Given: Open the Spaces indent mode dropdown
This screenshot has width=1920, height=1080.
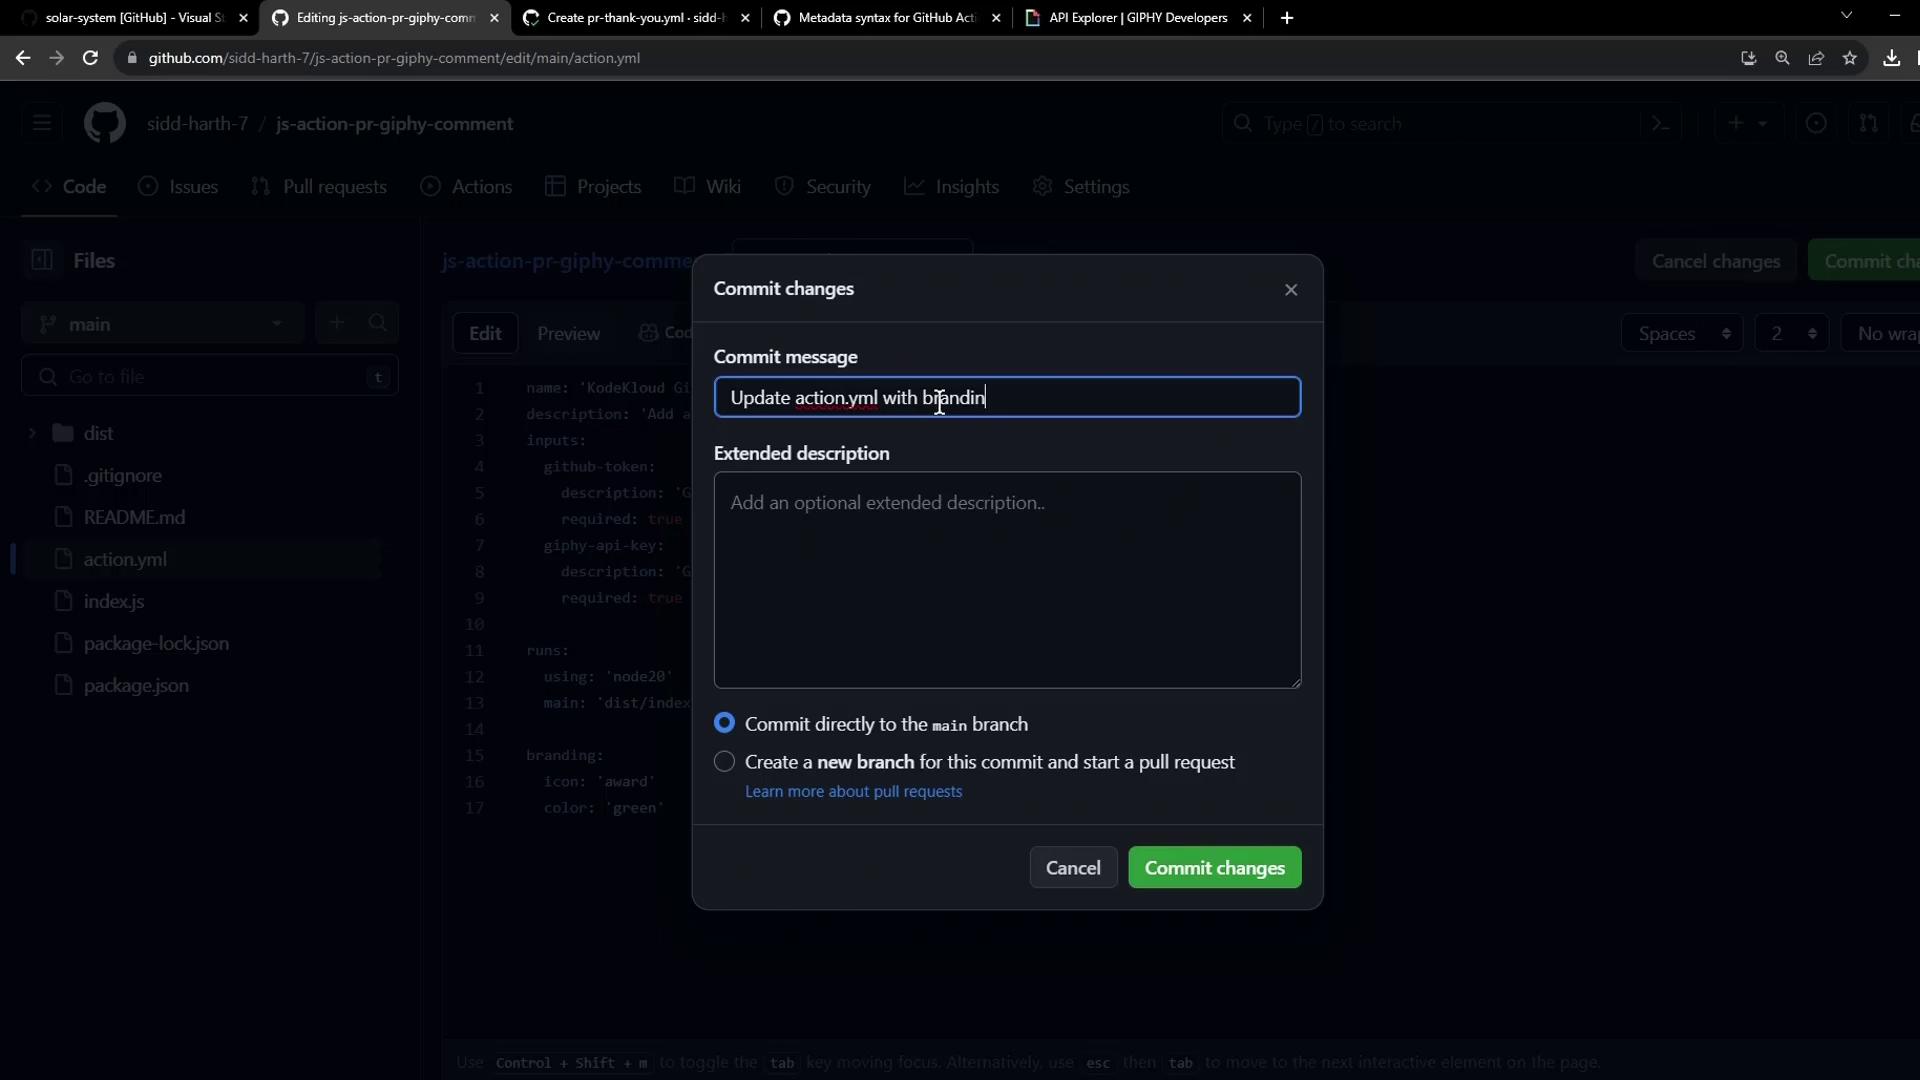Looking at the screenshot, I should tap(1682, 334).
